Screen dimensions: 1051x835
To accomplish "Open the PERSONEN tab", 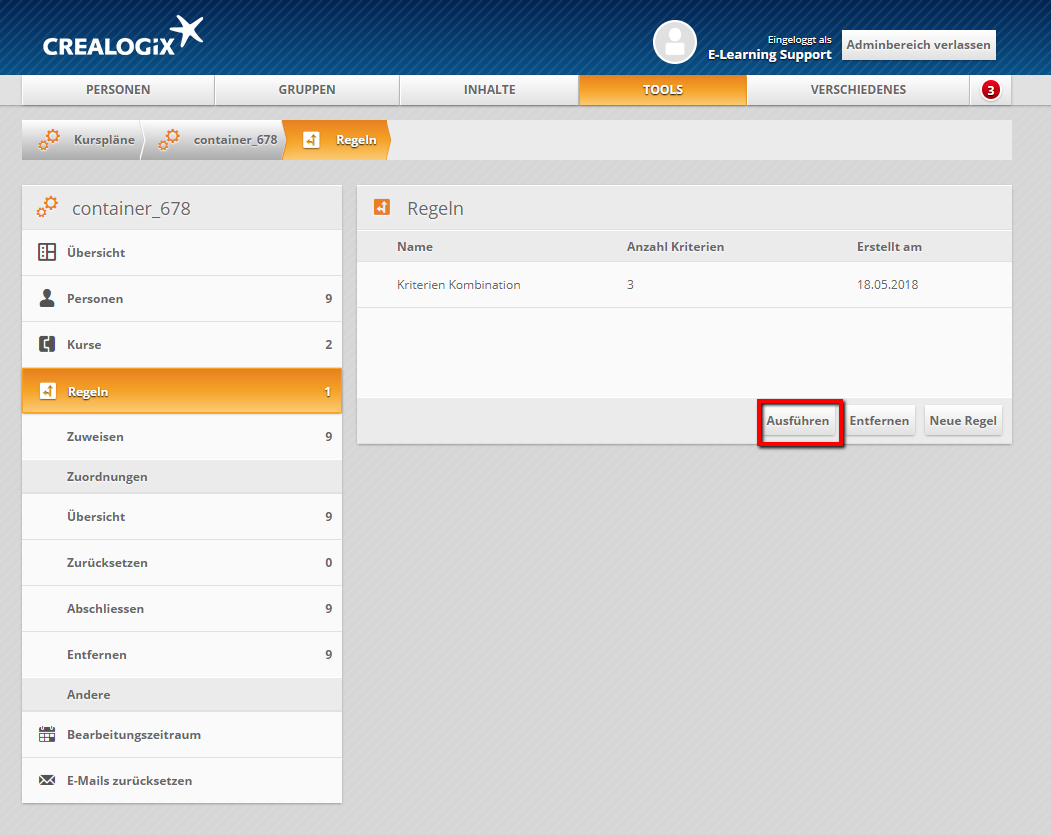I will click(x=118, y=90).
